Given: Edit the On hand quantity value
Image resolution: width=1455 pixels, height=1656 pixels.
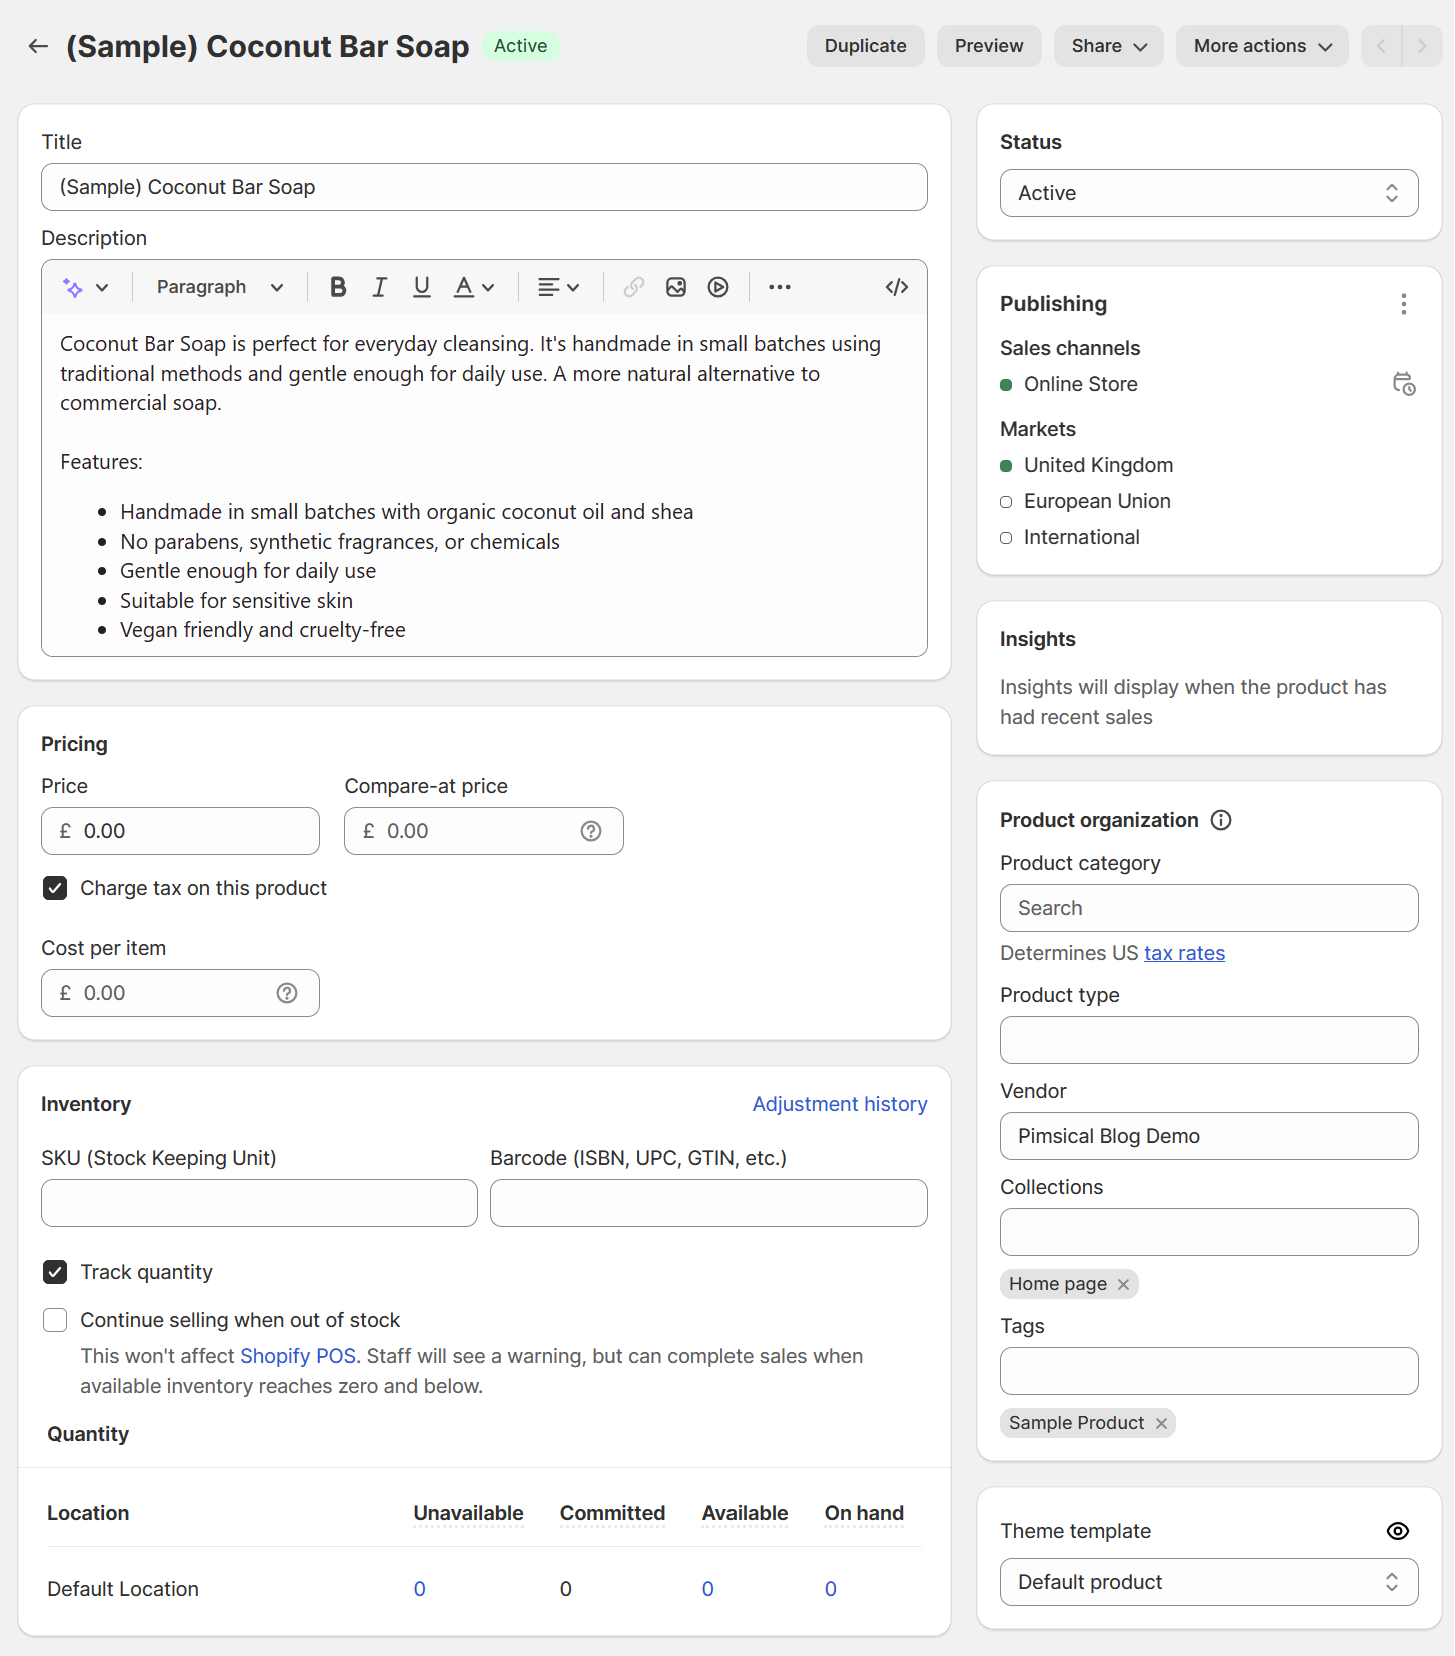Looking at the screenshot, I should click(831, 1589).
